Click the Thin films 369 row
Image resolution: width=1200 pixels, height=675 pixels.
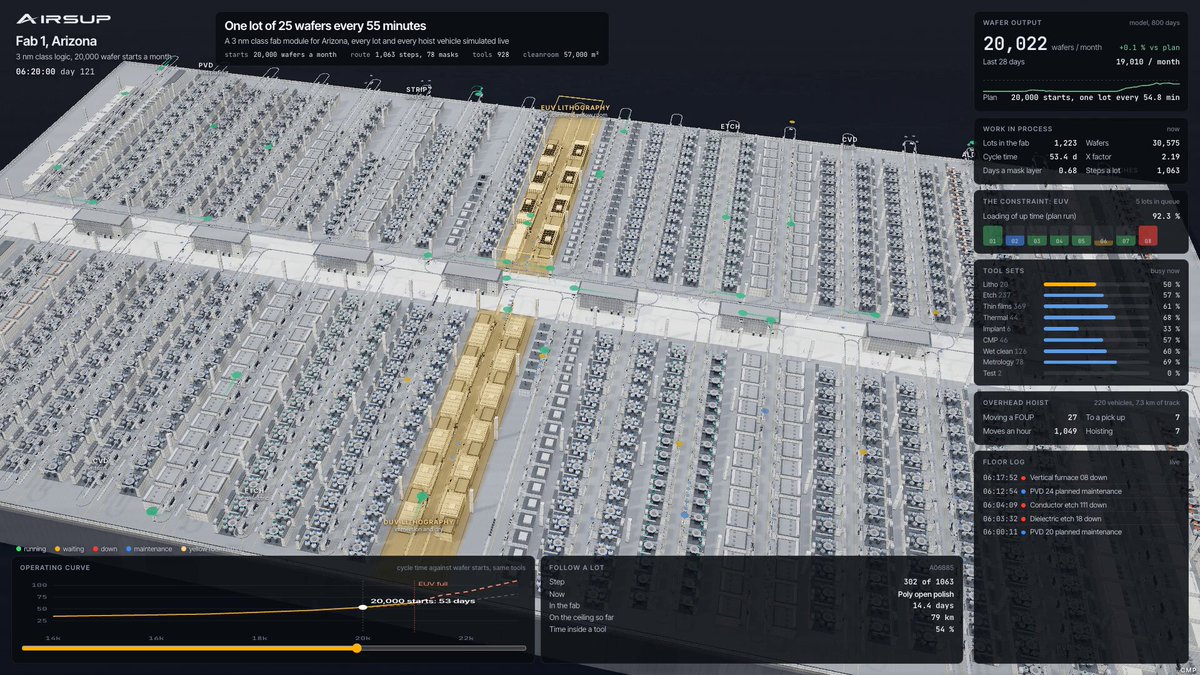[1081, 307]
